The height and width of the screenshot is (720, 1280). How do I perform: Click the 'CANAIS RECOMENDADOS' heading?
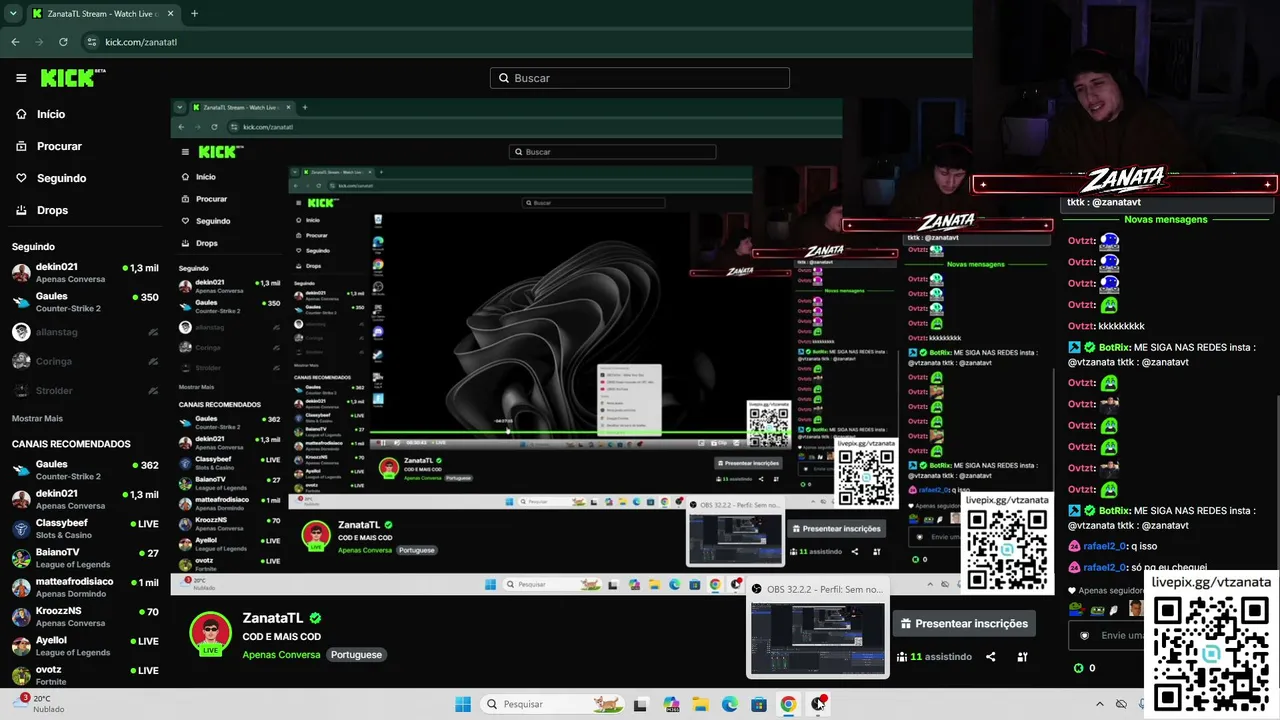click(71, 444)
